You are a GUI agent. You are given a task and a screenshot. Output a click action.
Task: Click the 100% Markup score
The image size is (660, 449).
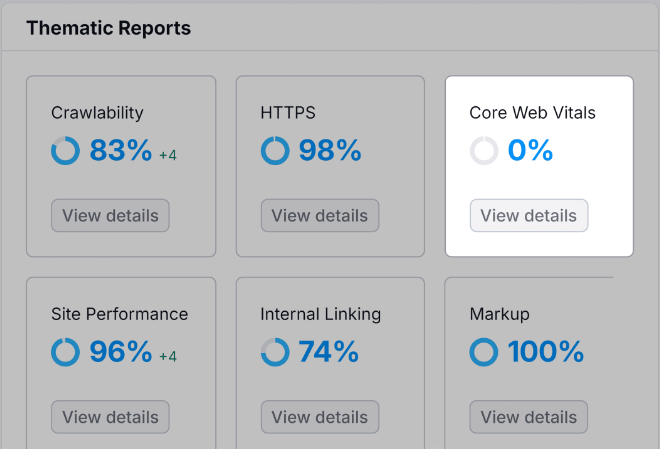point(545,352)
